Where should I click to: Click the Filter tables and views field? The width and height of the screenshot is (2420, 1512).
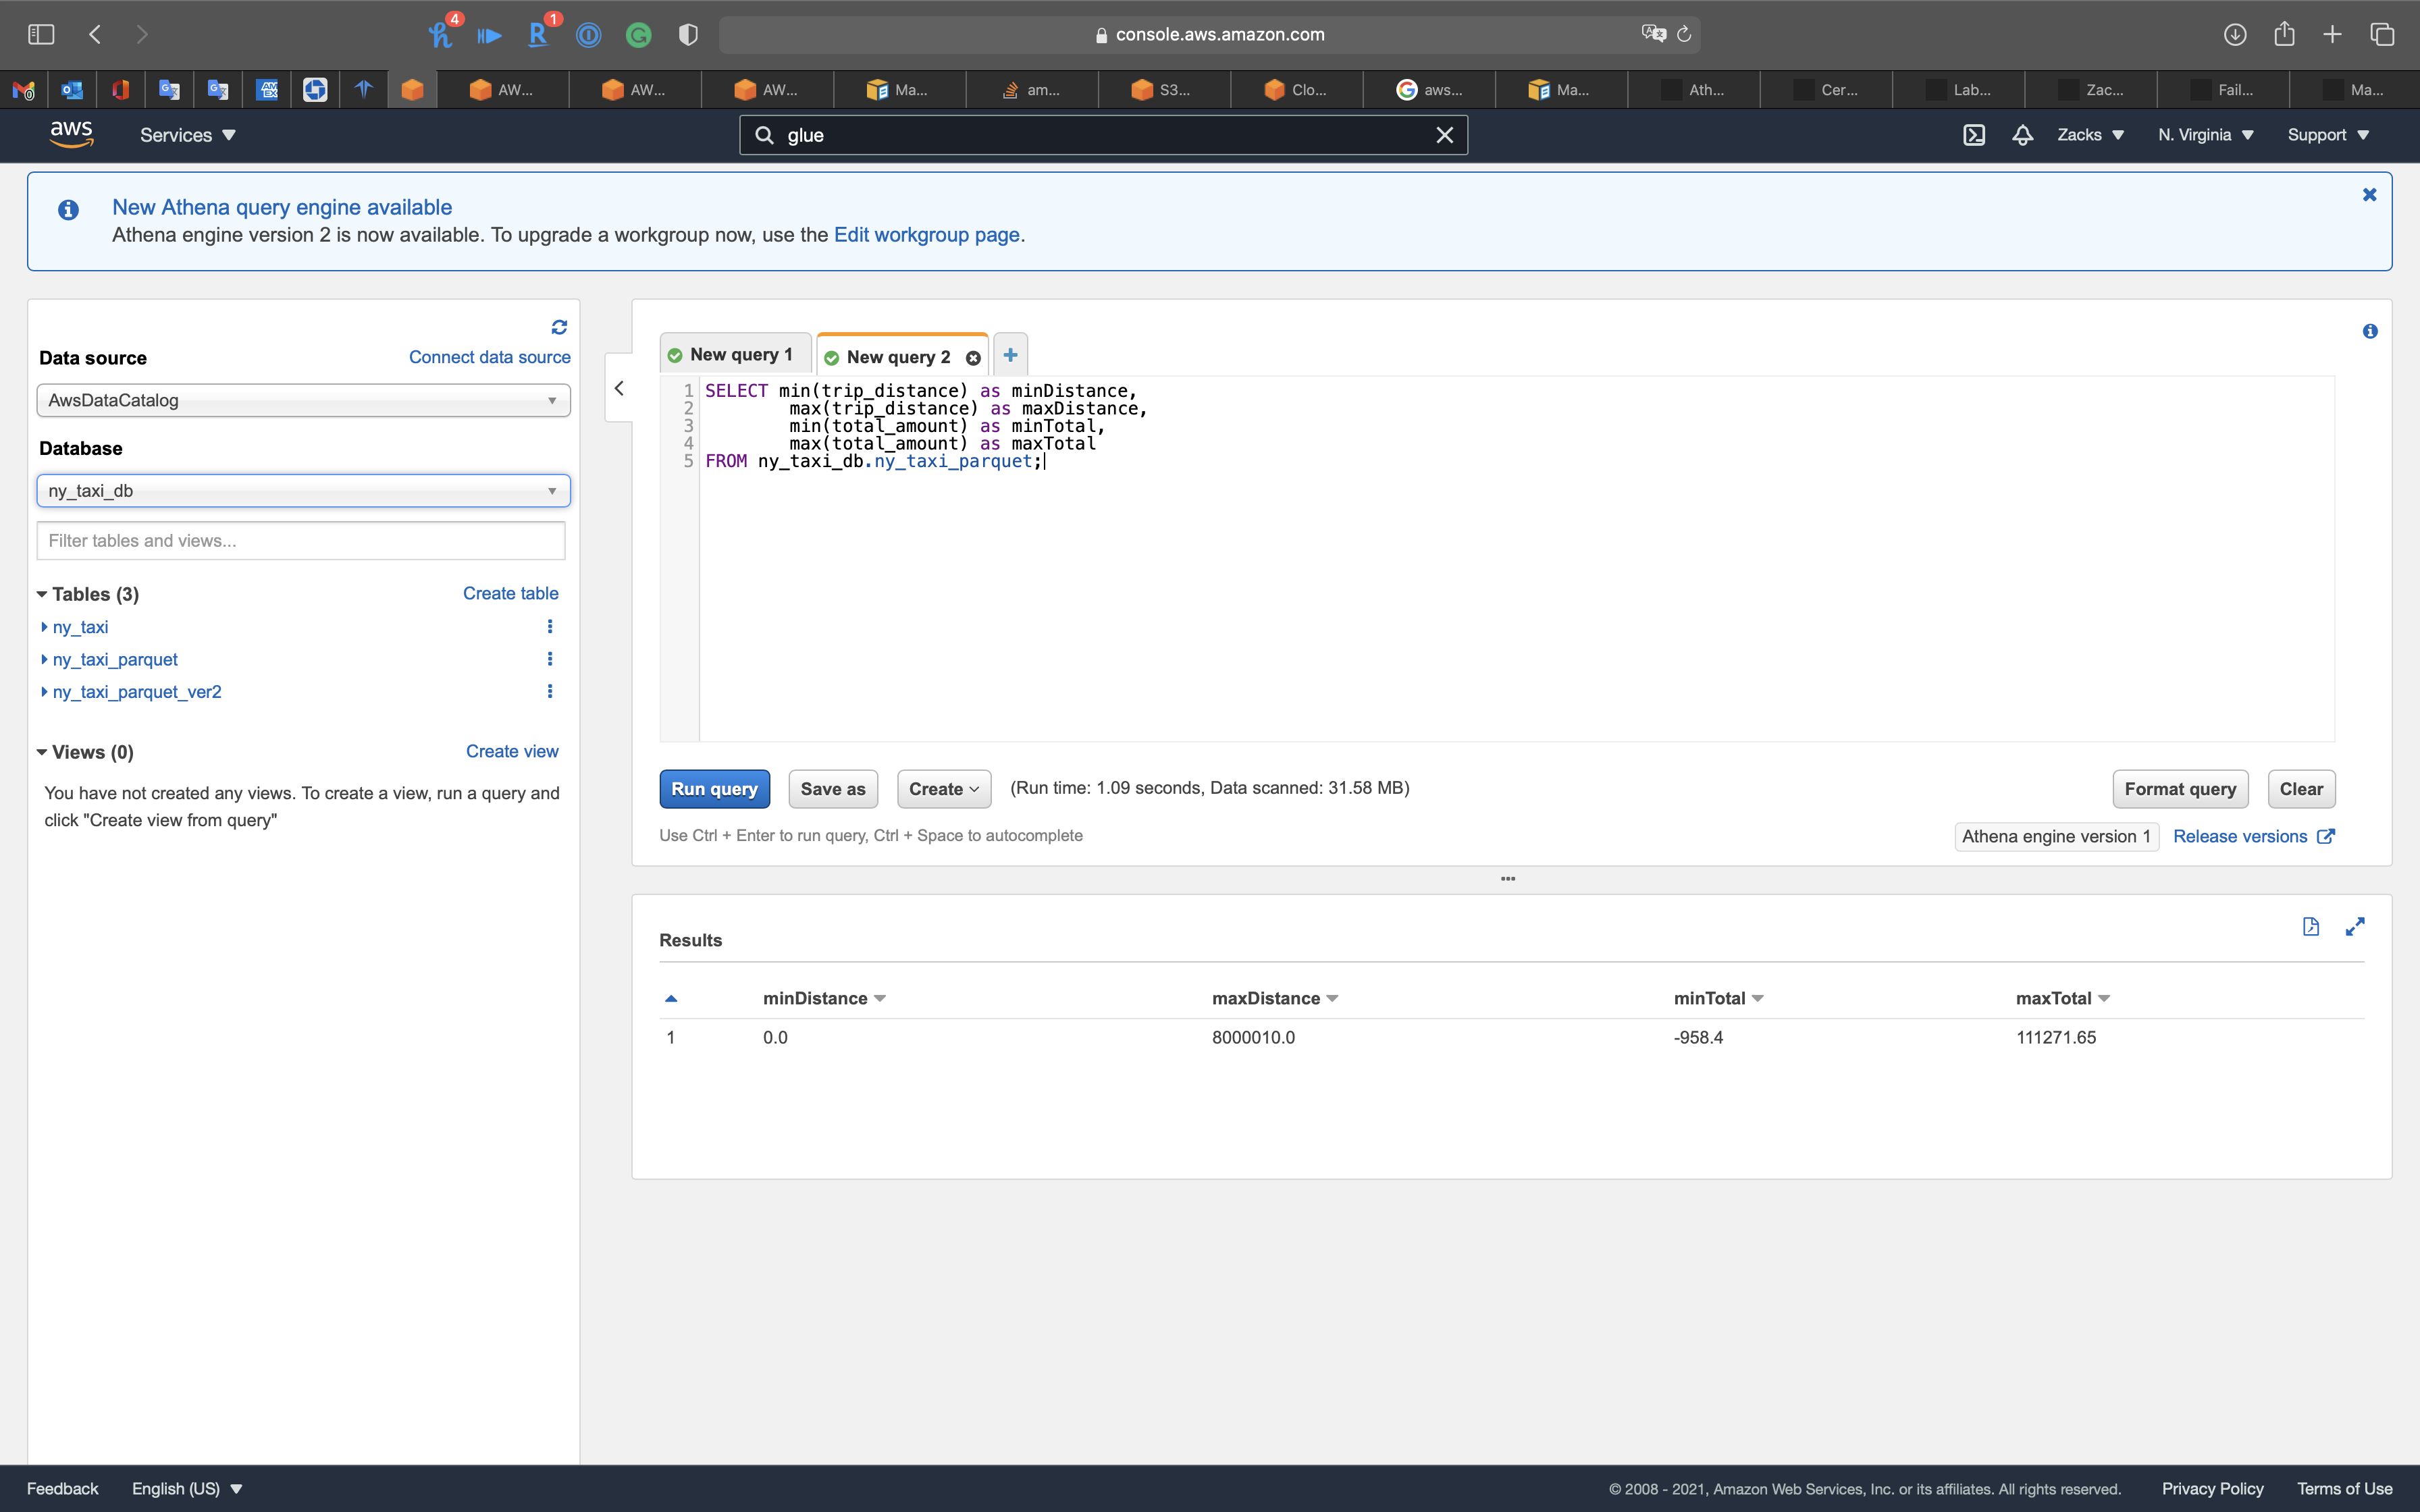(301, 541)
